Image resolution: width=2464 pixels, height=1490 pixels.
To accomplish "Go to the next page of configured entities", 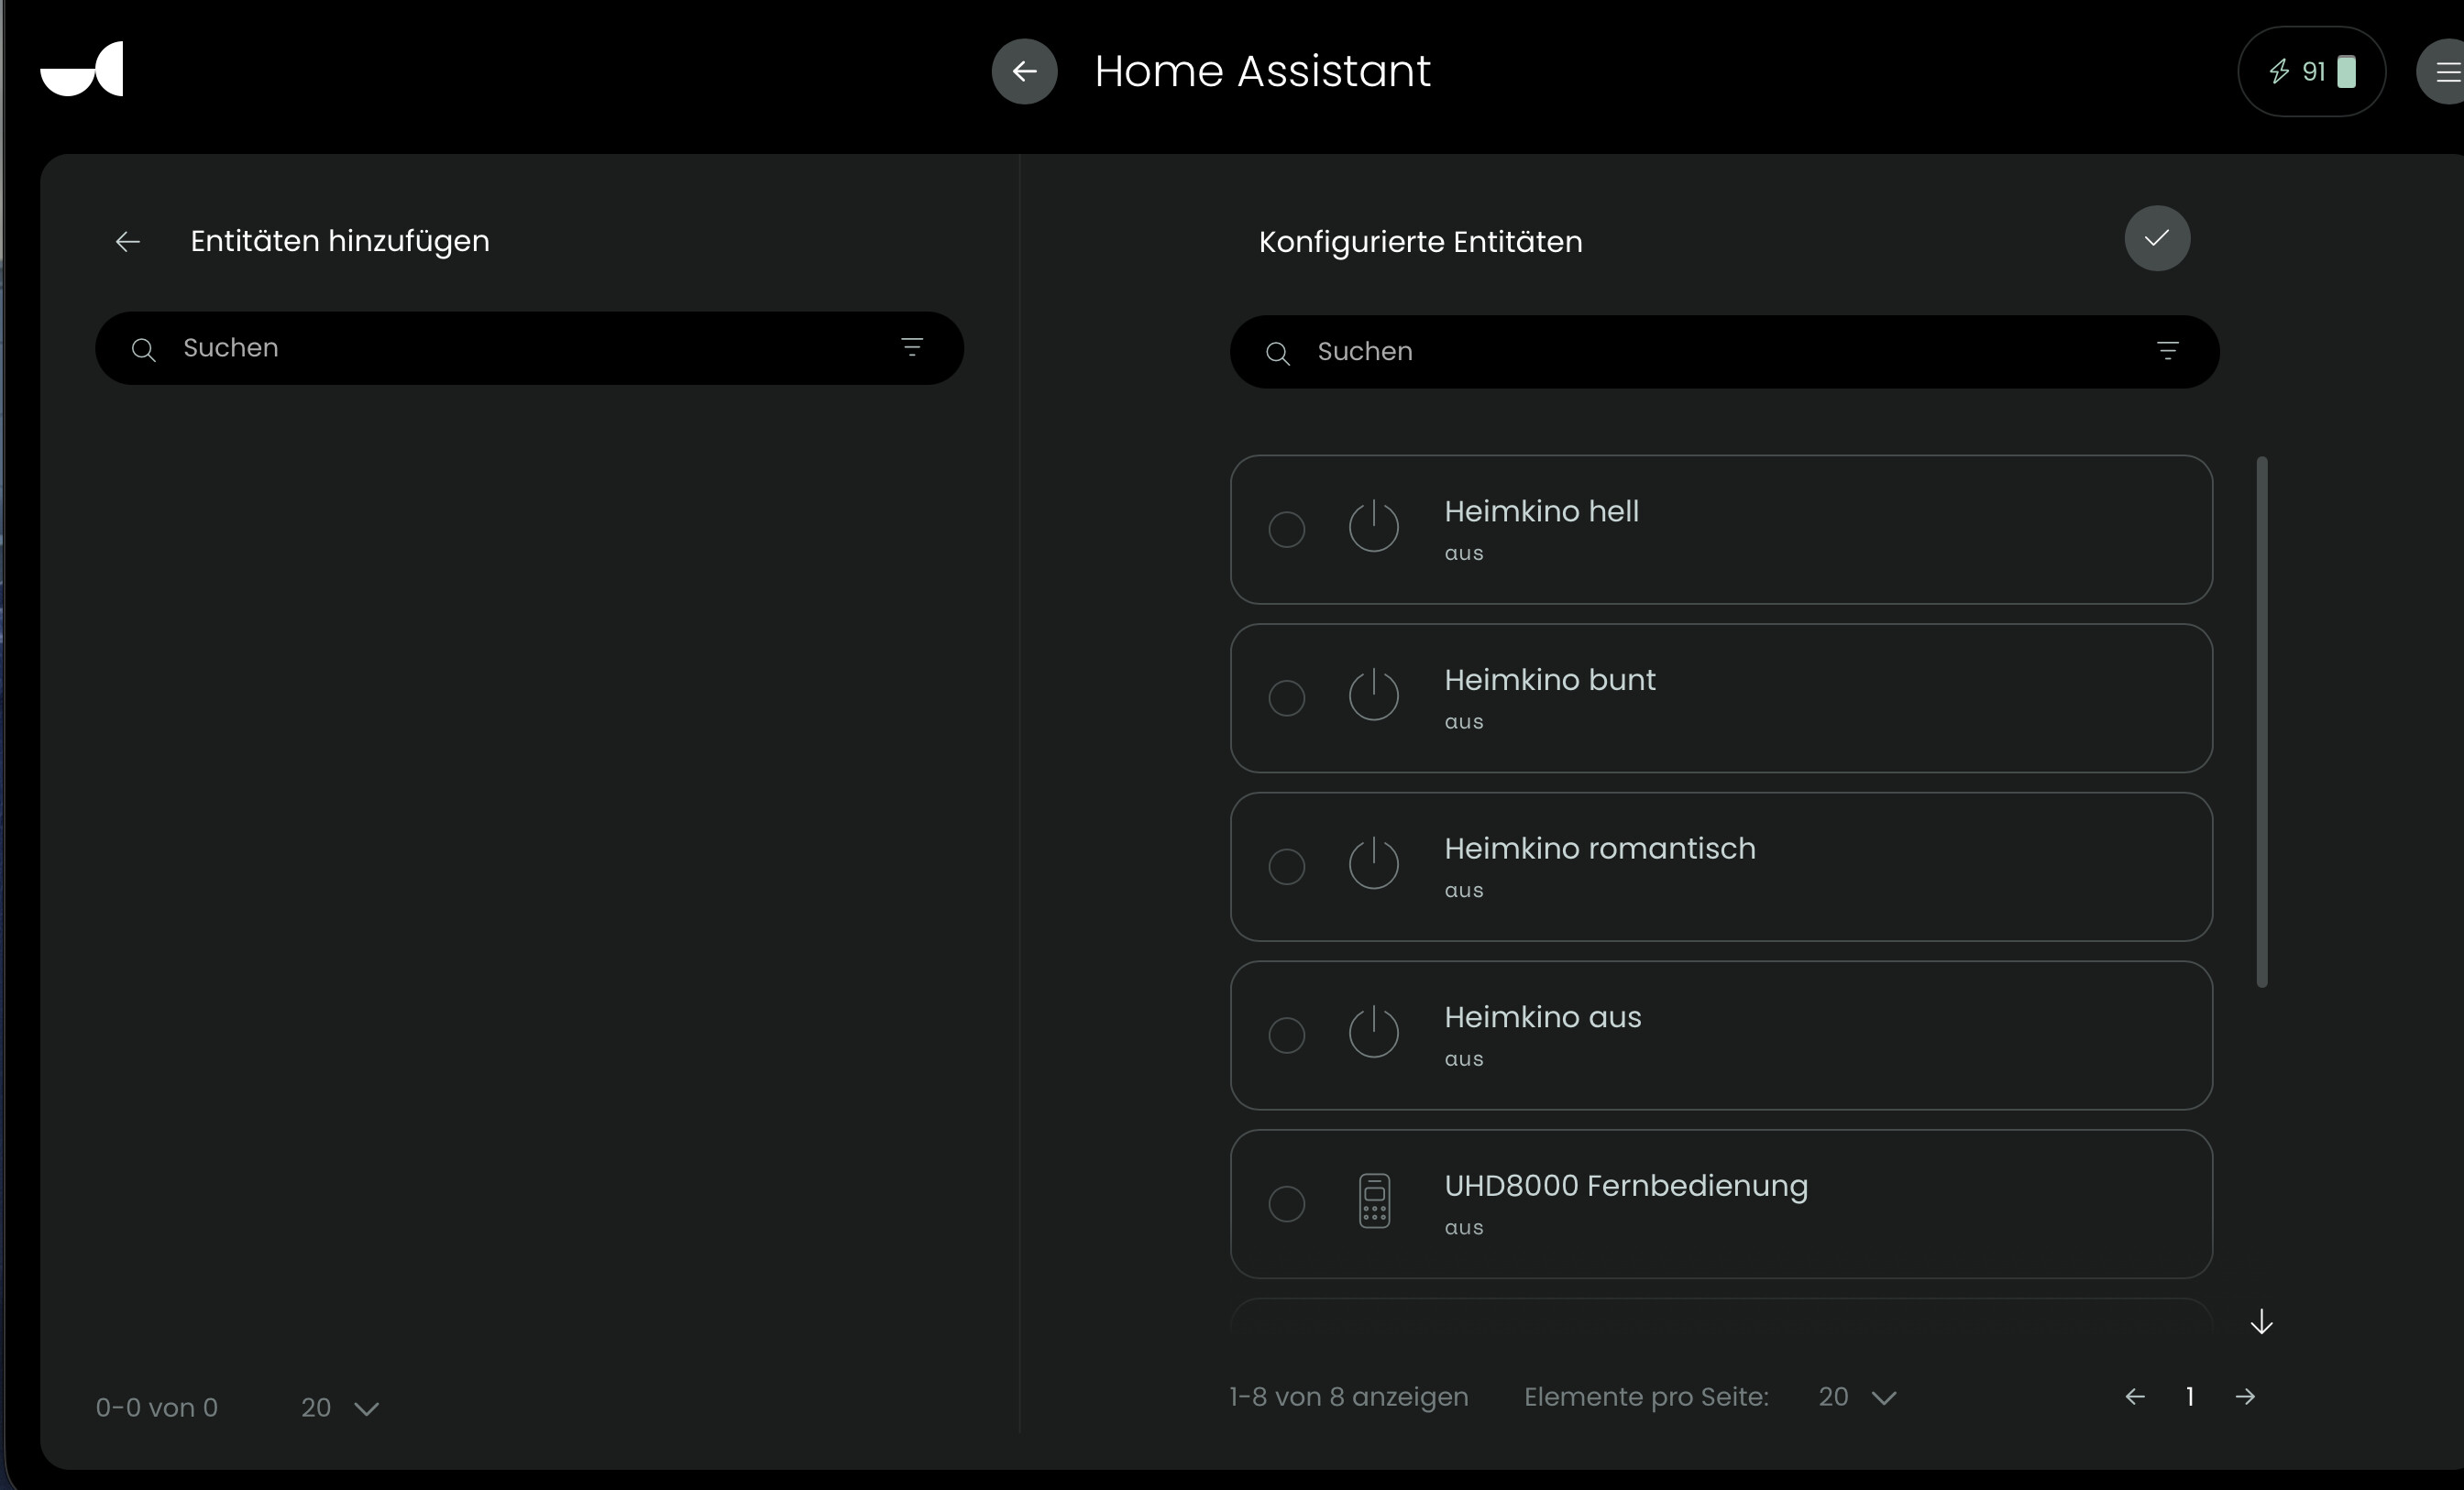I will pos(2245,1397).
